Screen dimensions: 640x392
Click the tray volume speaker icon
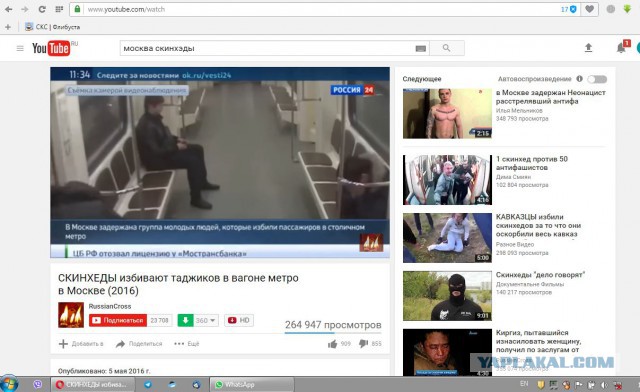(604, 385)
